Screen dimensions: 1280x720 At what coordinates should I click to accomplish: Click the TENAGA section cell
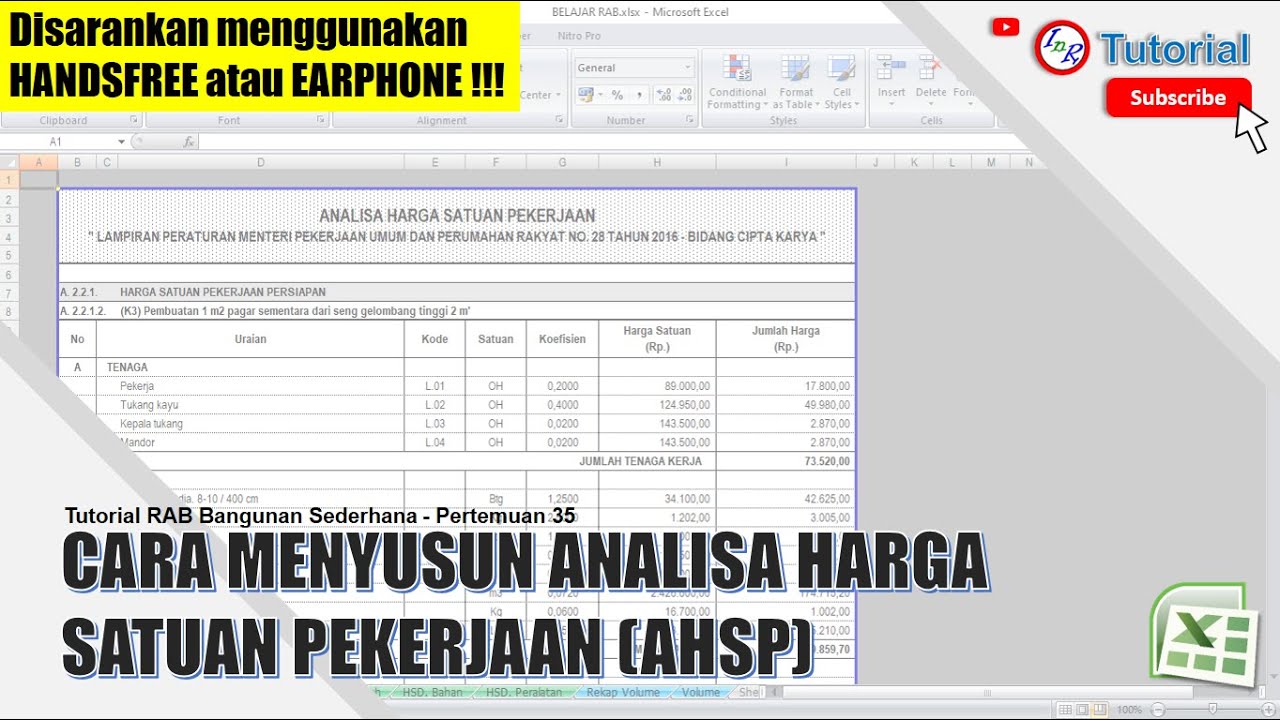pyautogui.click(x=127, y=367)
